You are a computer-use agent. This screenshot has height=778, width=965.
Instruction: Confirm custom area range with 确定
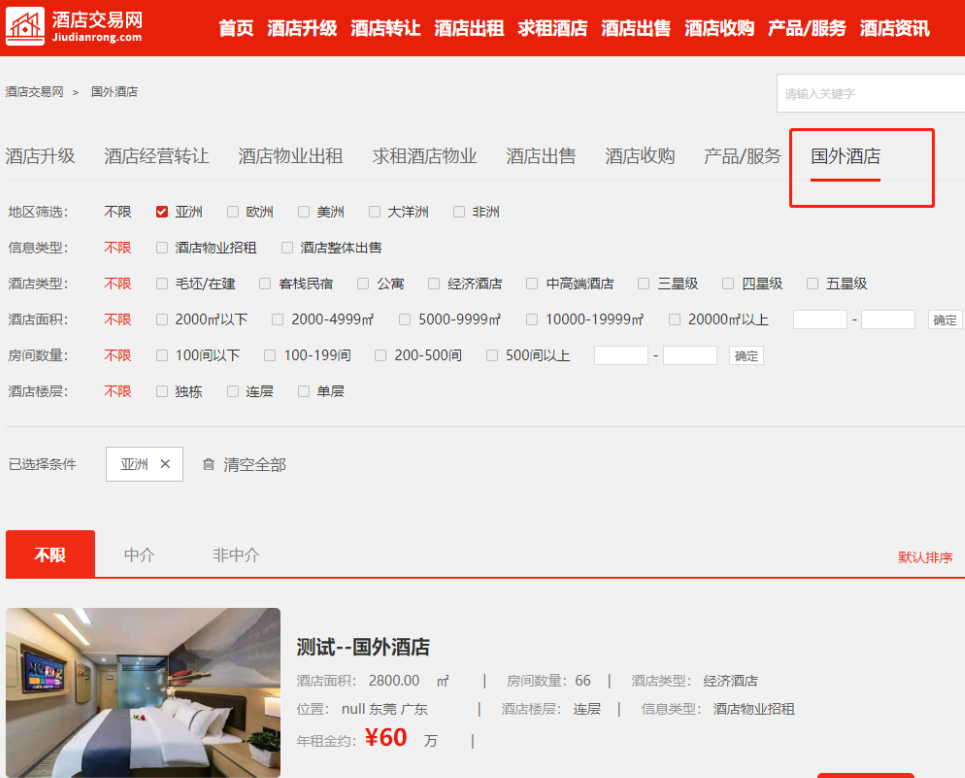(945, 319)
